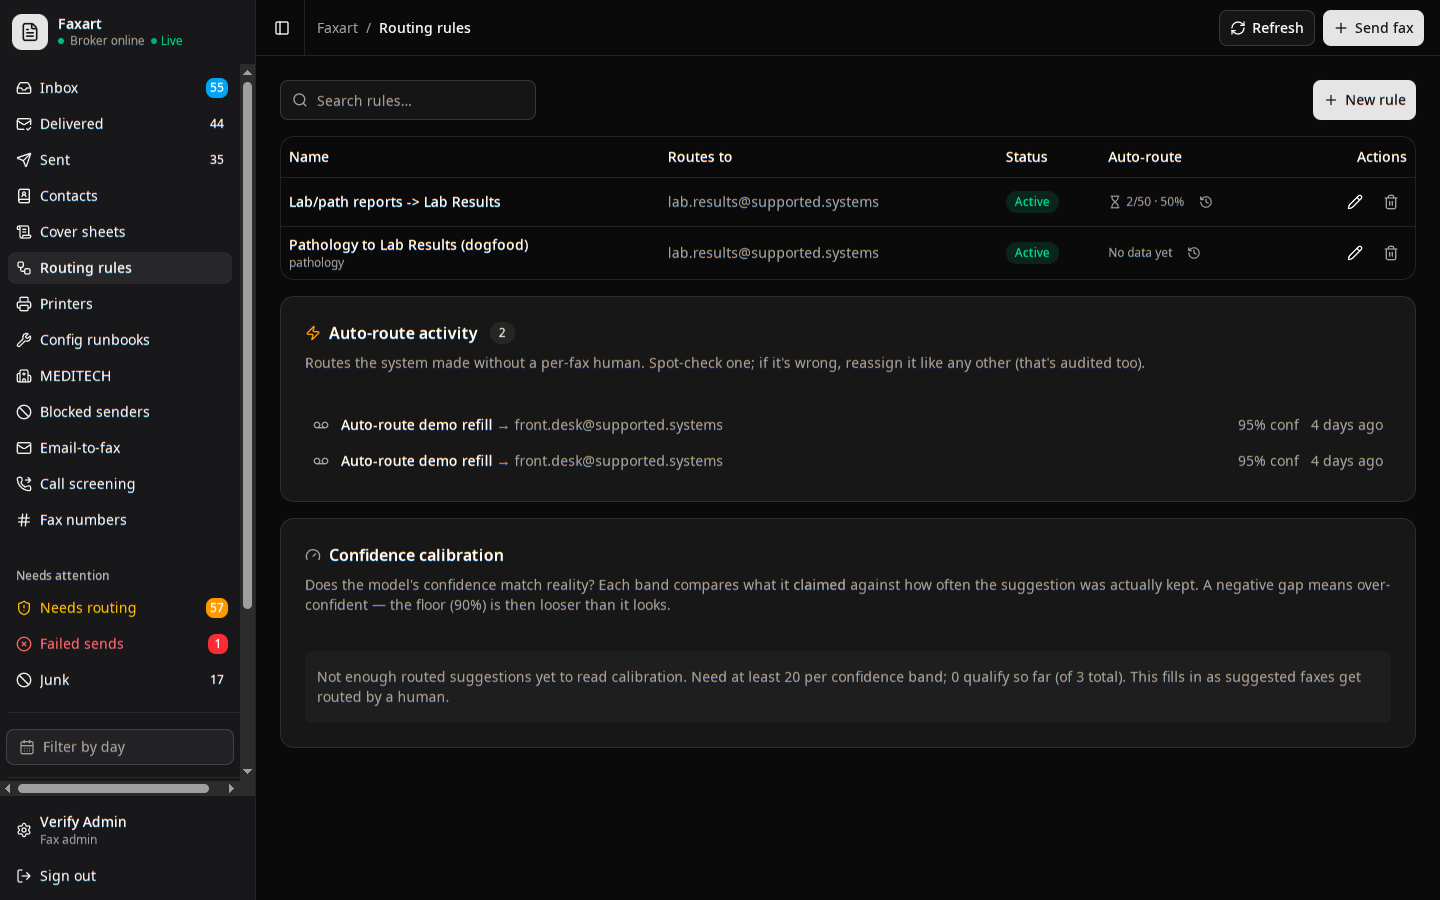Screen dimensions: 1440x900
Task: Open Failed sends list
Action: click(120, 644)
